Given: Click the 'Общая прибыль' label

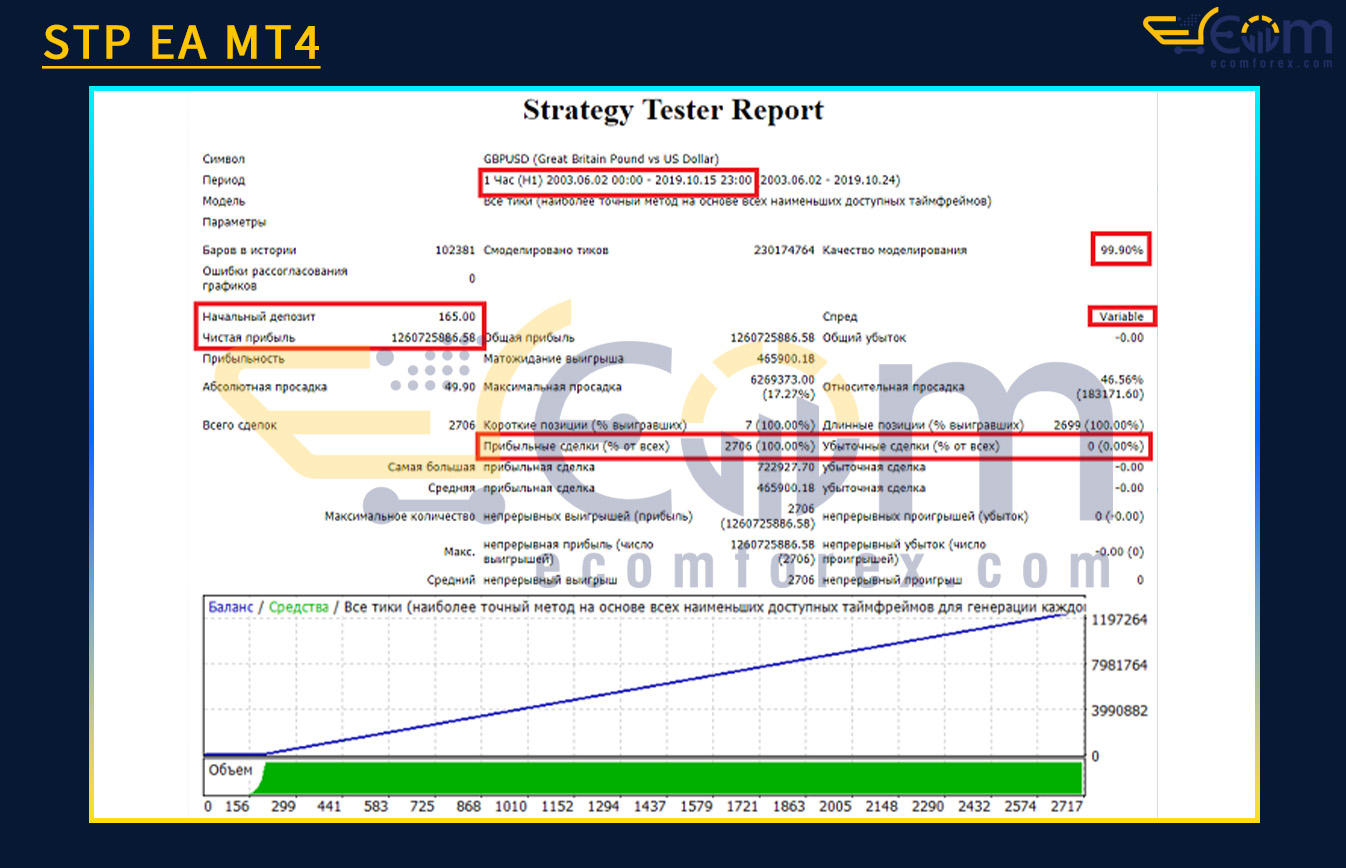Looking at the screenshot, I should [x=529, y=337].
